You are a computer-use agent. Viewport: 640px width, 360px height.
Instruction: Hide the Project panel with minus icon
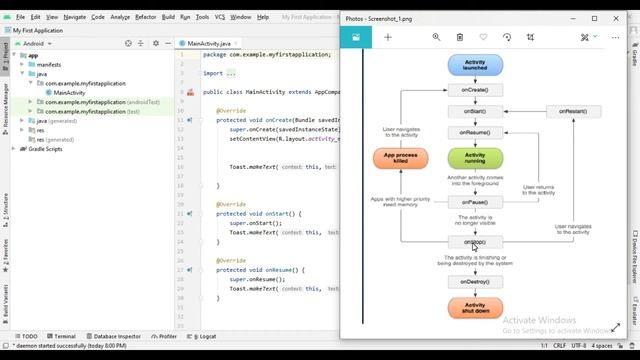coord(168,43)
